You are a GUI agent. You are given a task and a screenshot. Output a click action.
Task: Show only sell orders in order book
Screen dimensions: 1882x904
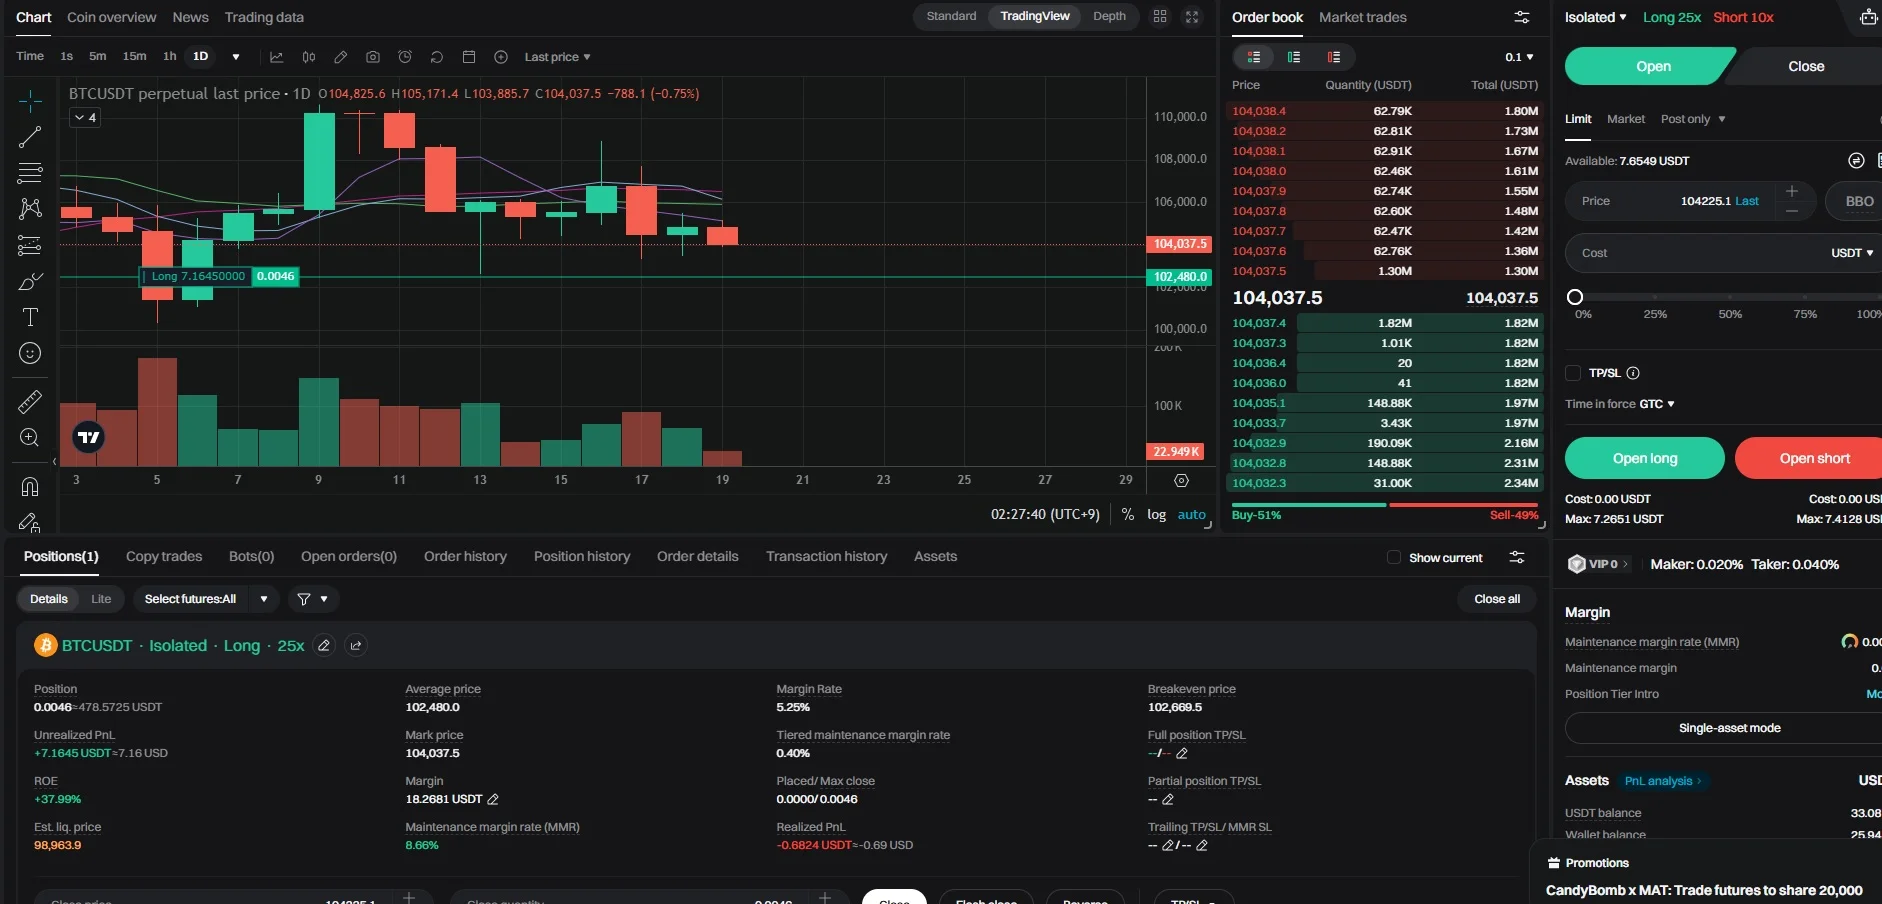tap(1334, 57)
